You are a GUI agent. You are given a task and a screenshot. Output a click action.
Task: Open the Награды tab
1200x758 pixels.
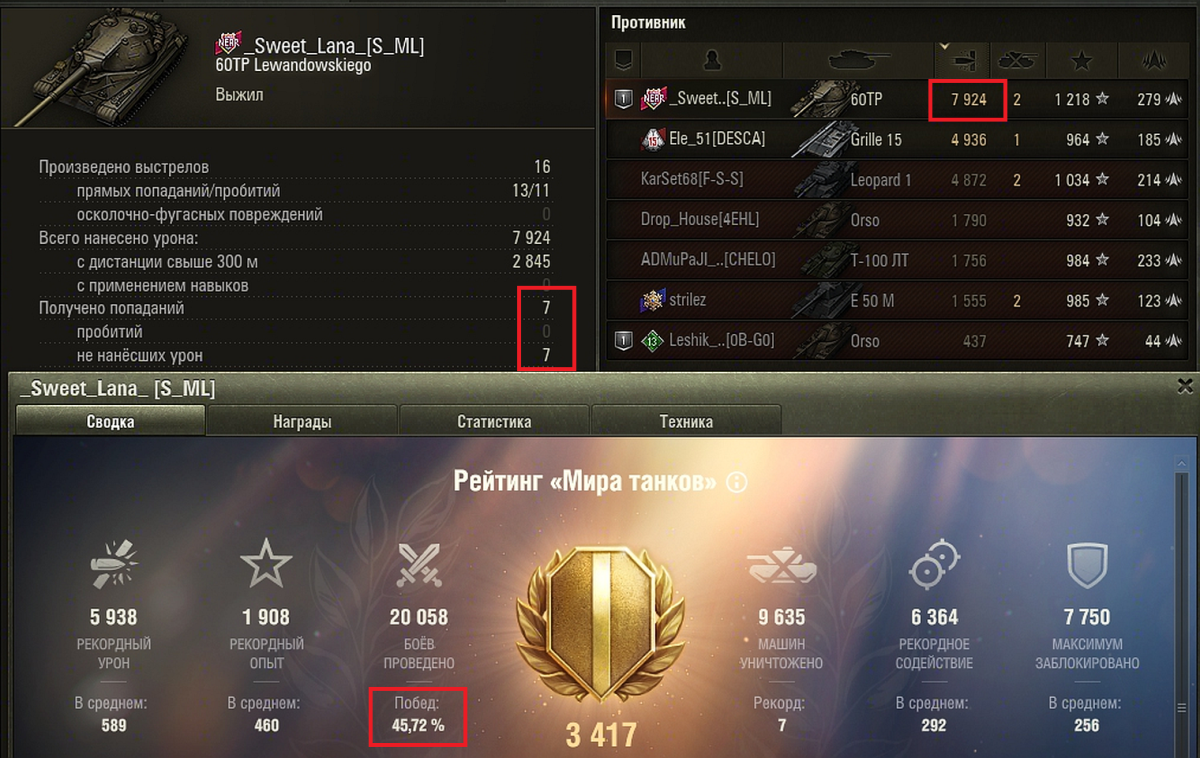(x=302, y=421)
